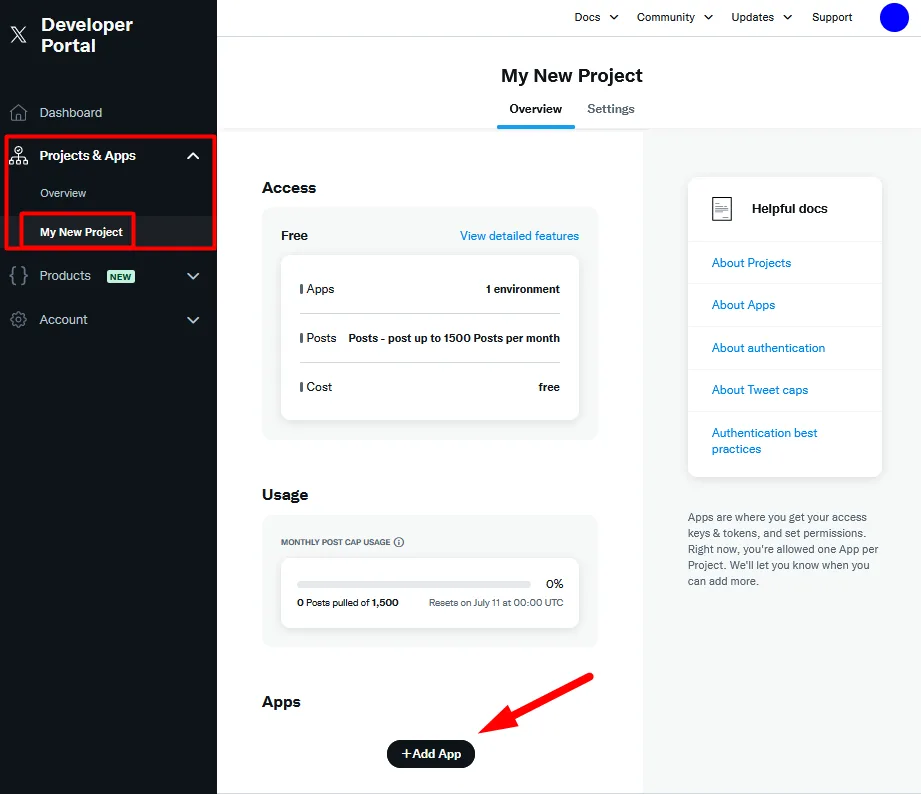This screenshot has width=921, height=794.
Task: Open Dashboard in the sidebar
Action: (x=70, y=113)
